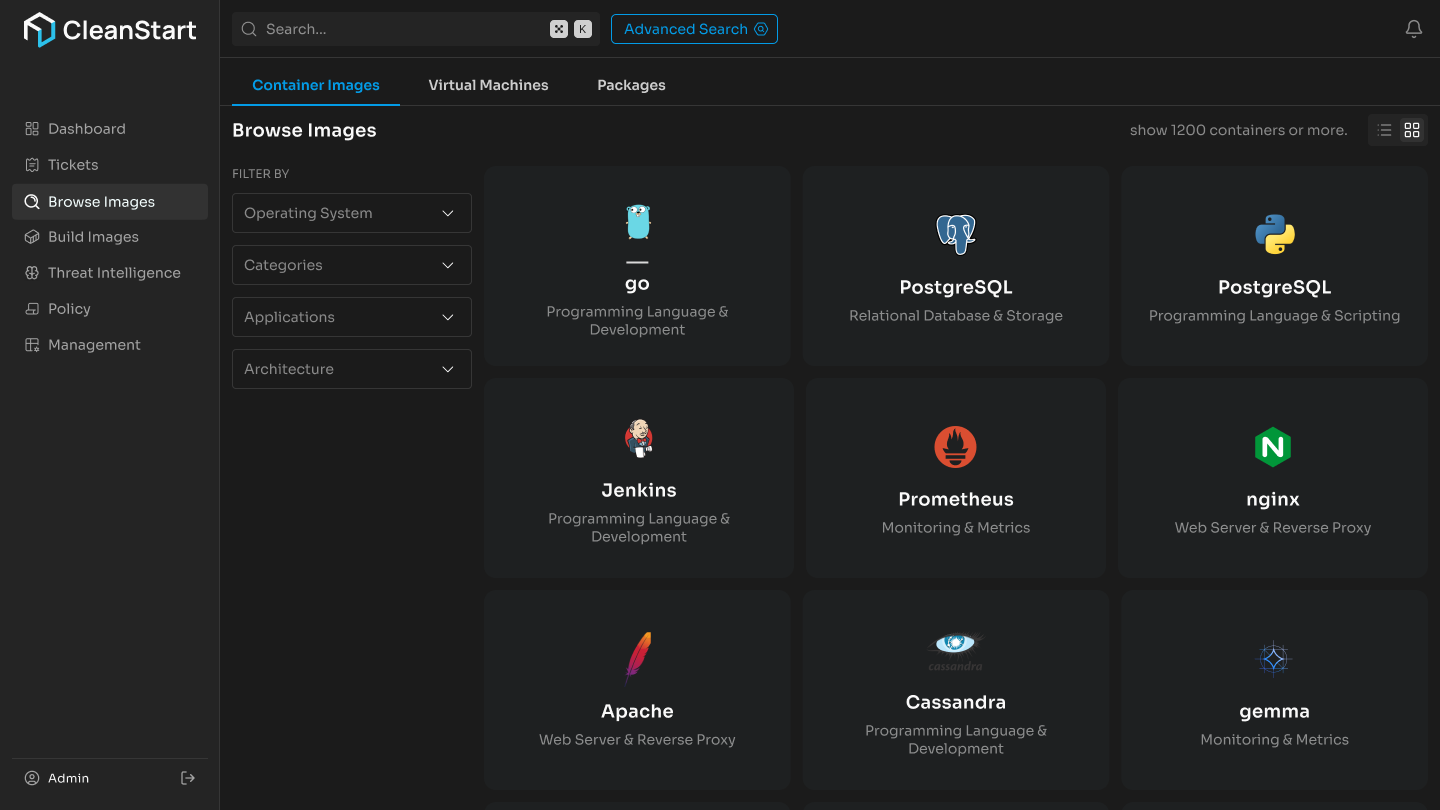Switch to grid view
This screenshot has width=1440, height=810.
point(1412,130)
